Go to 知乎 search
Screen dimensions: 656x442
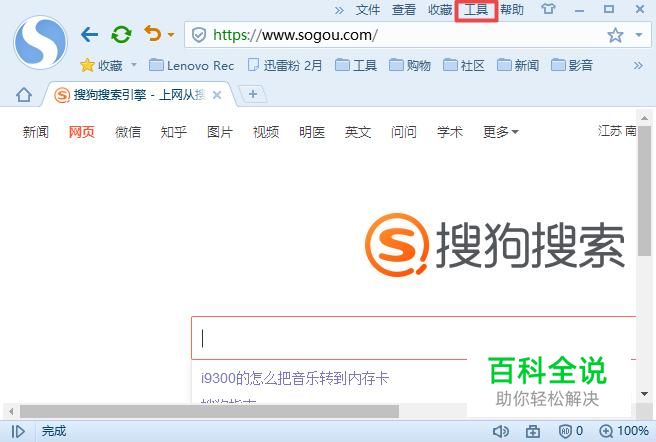174,132
